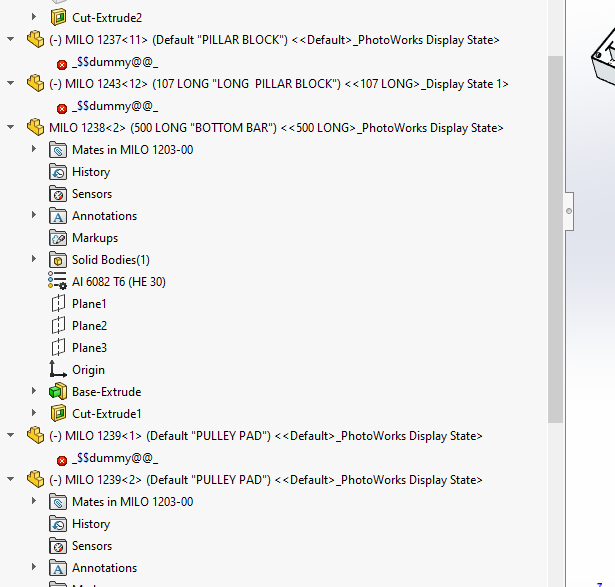Image resolution: width=615 pixels, height=587 pixels.
Task: Select the Origin icon
Action: [x=58, y=370]
